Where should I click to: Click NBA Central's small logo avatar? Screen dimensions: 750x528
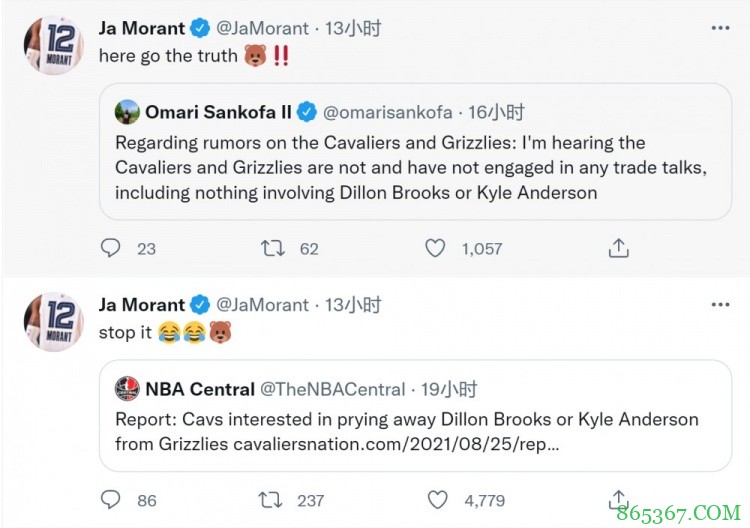pyautogui.click(x=127, y=389)
